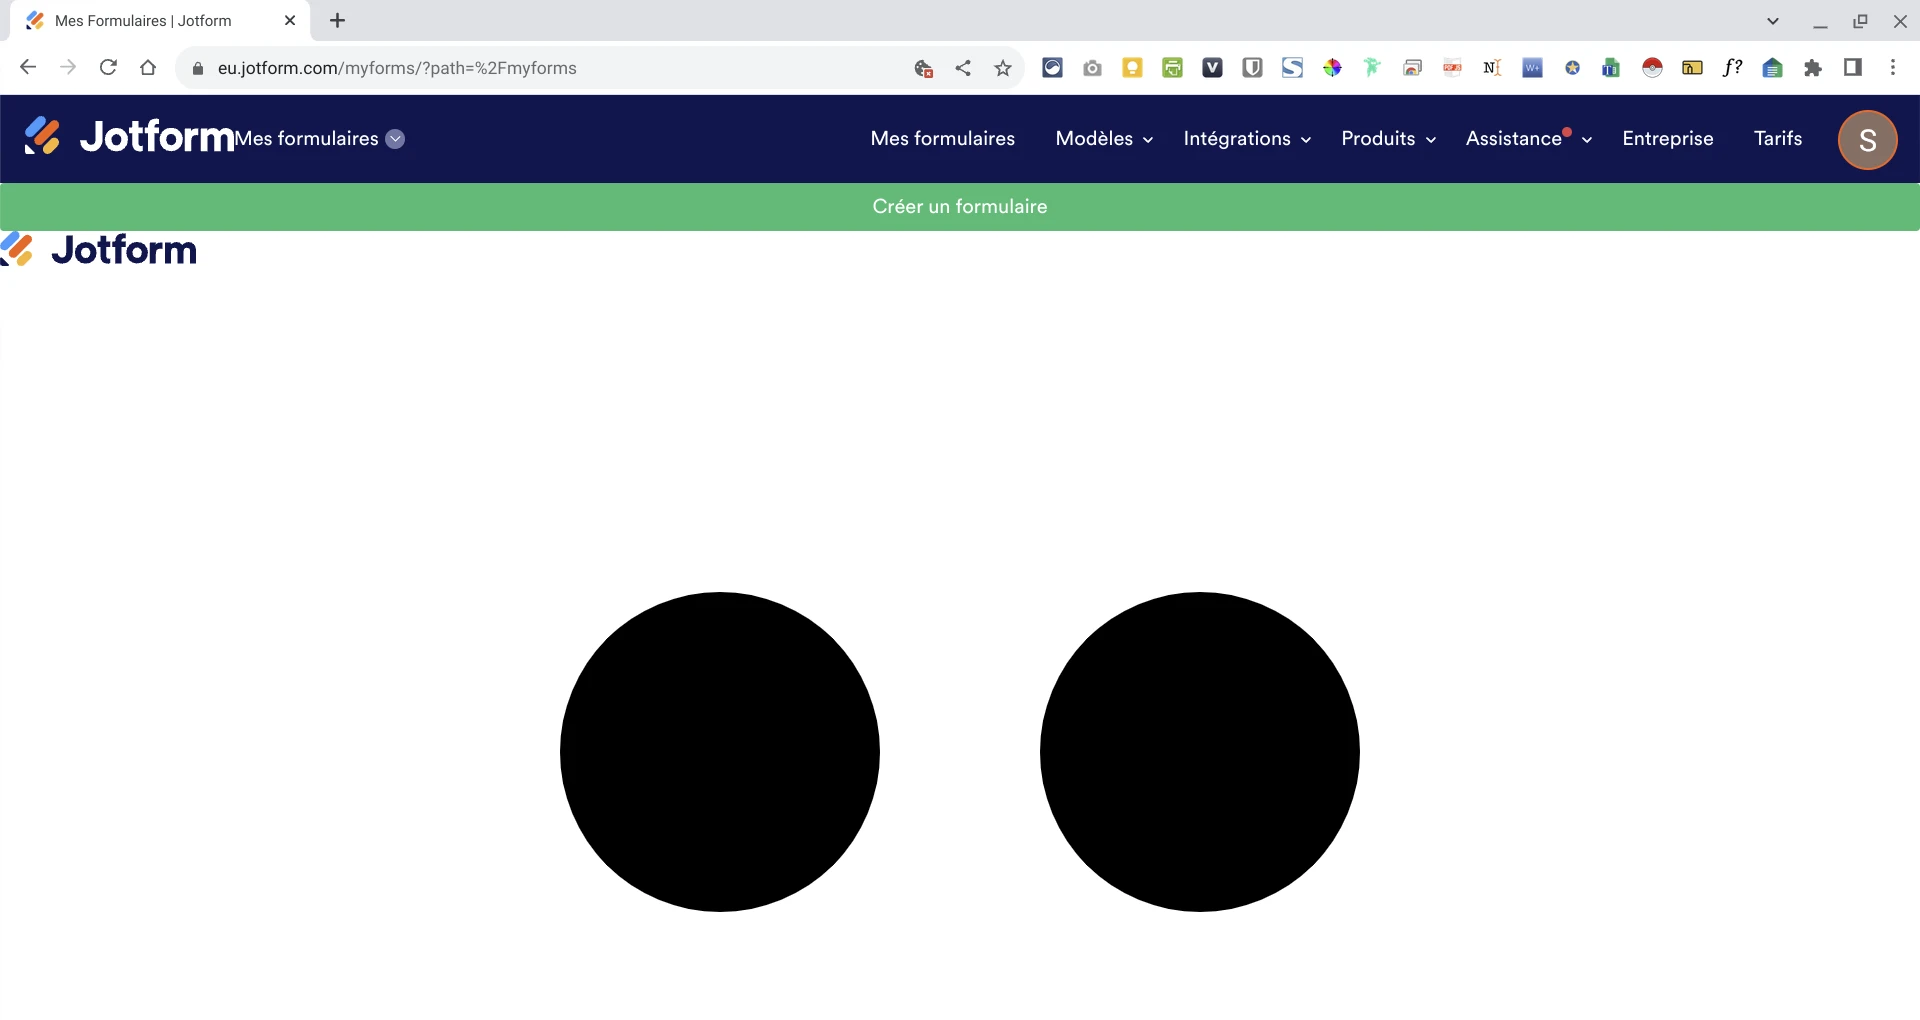
Task: Bookmark this page with the star icon
Action: (1003, 67)
